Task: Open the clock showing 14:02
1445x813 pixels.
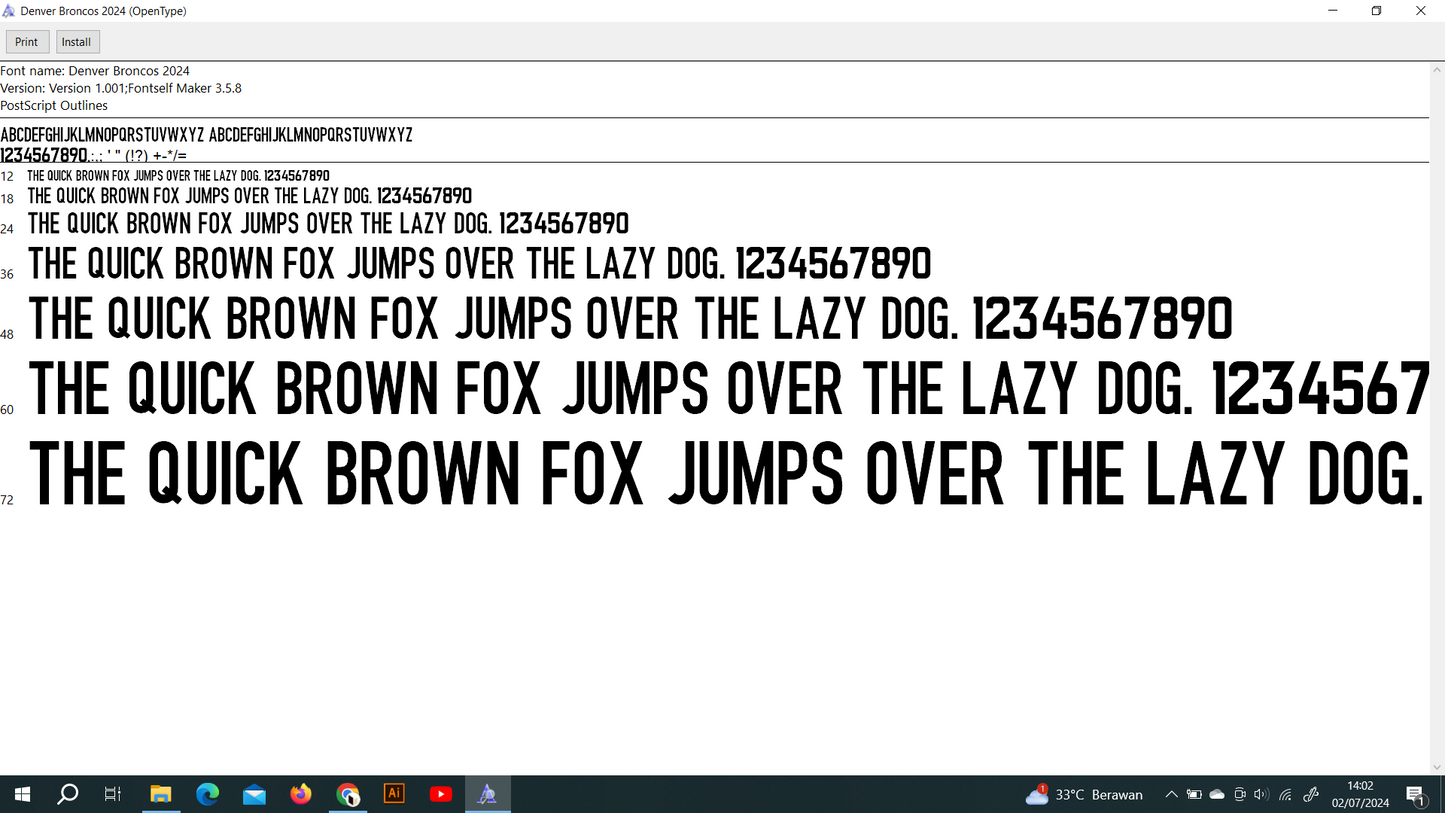Action: [x=1360, y=795]
